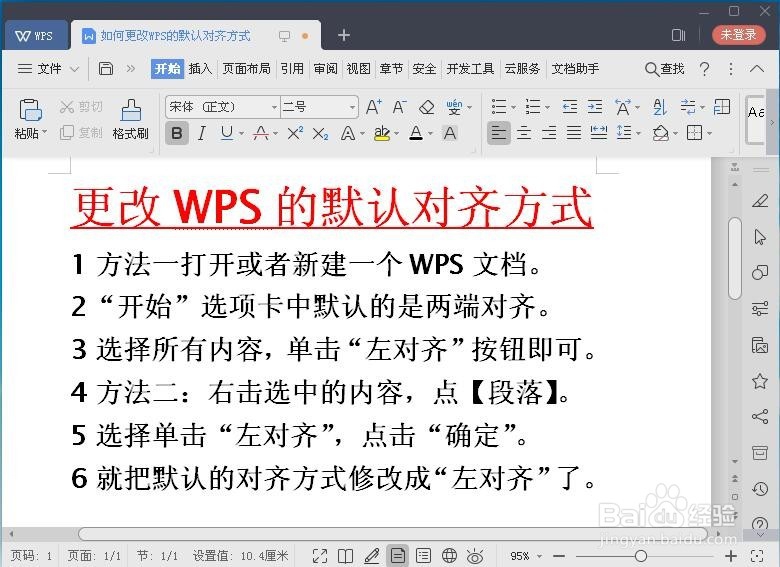Adjust the zoom slider handle
The image size is (780, 567).
click(641, 556)
